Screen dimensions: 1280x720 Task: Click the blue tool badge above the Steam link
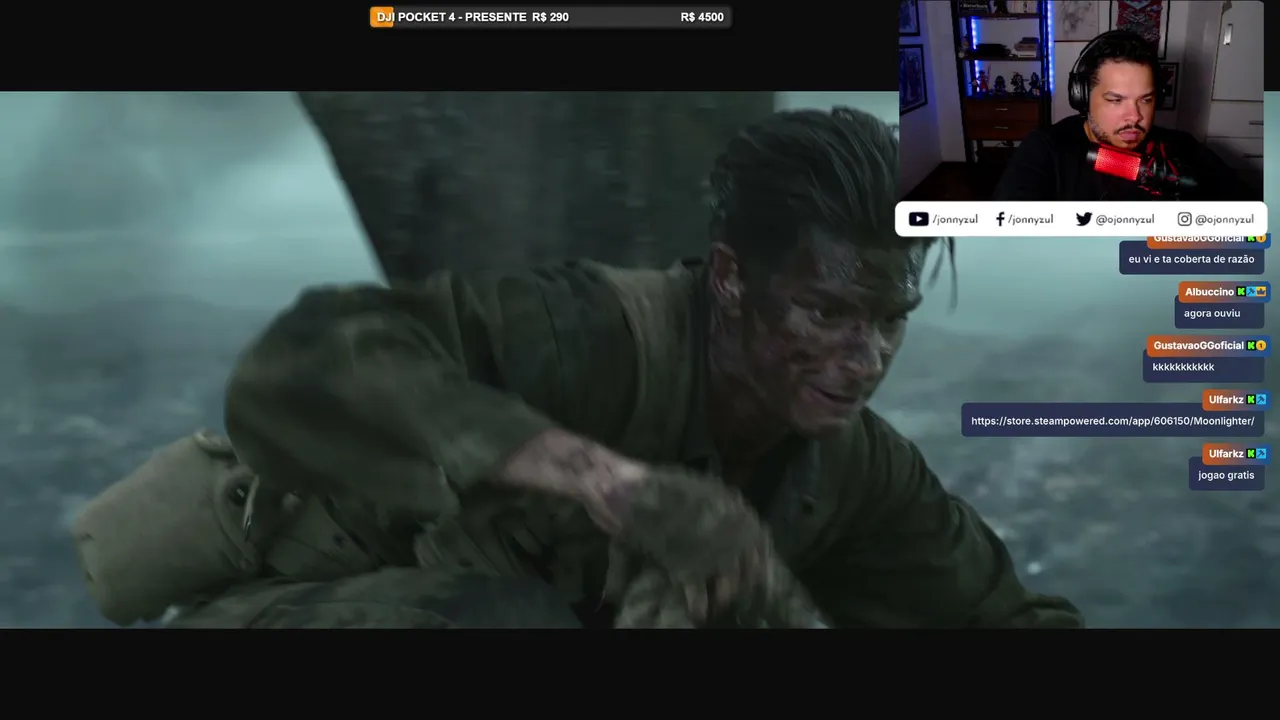(1261, 400)
